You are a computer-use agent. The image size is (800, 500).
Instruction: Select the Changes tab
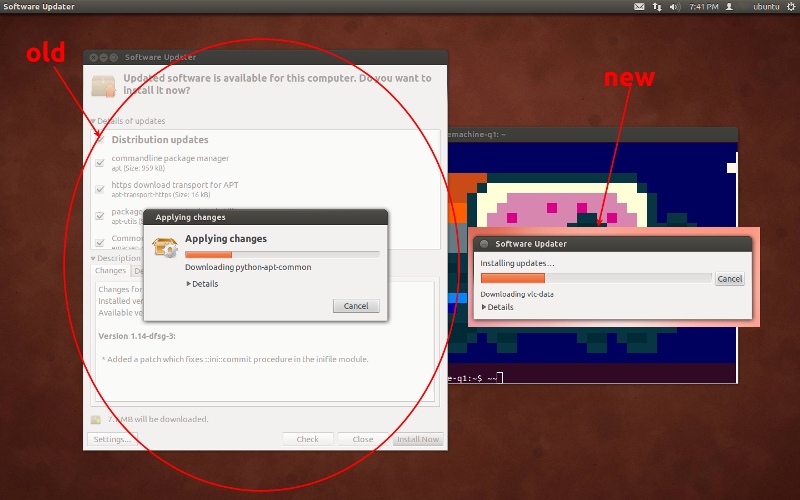(x=110, y=270)
